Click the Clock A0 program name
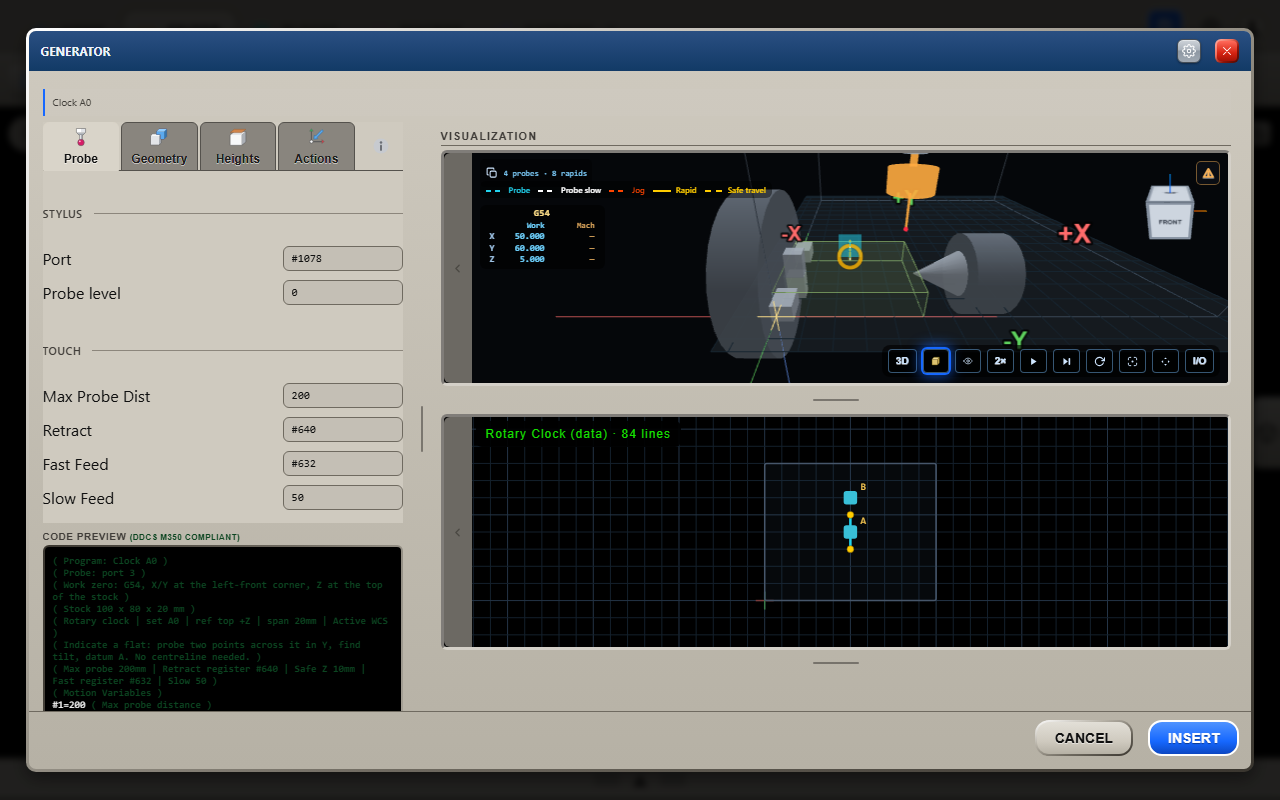Screen dimensions: 1280x800 click(72, 102)
